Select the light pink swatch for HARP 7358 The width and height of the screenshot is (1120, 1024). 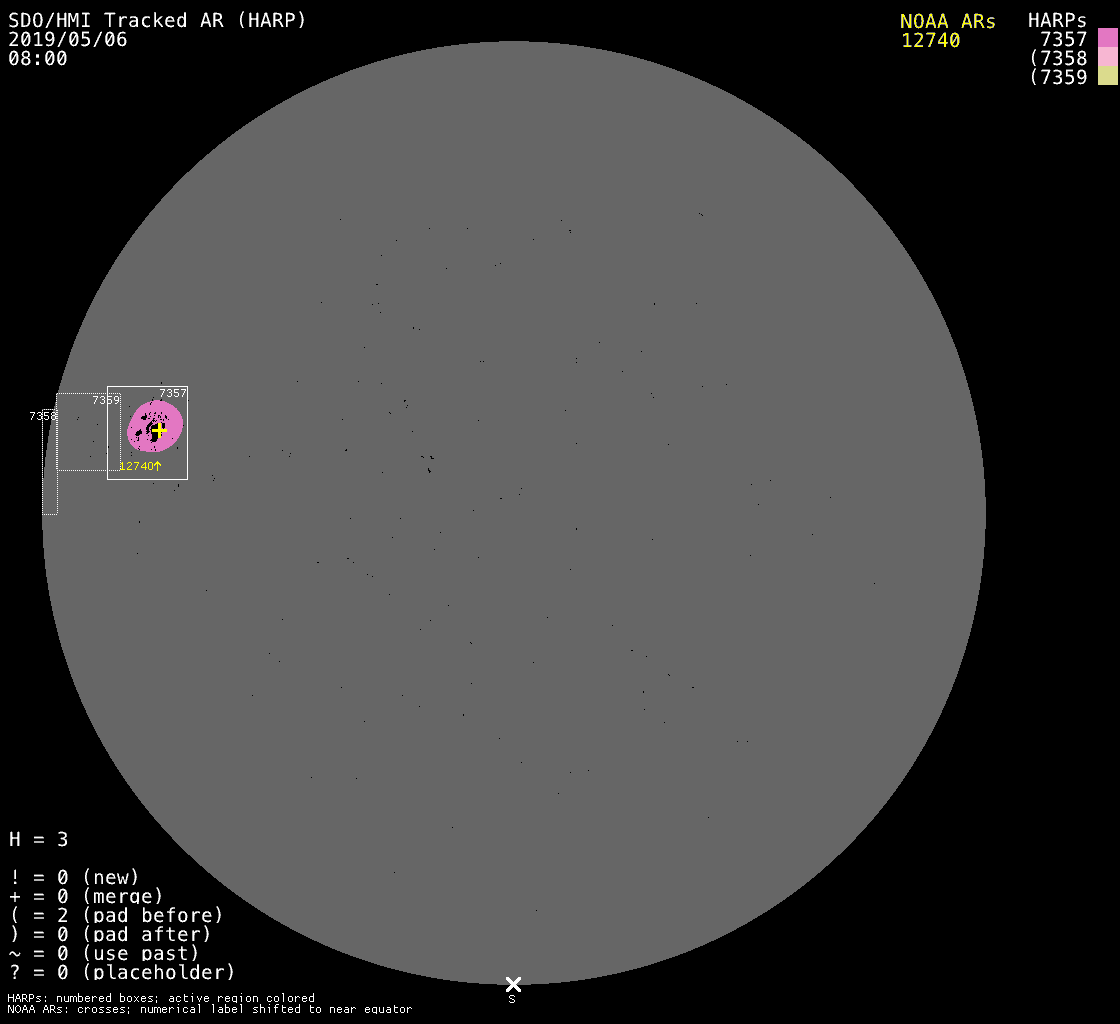pos(1107,57)
